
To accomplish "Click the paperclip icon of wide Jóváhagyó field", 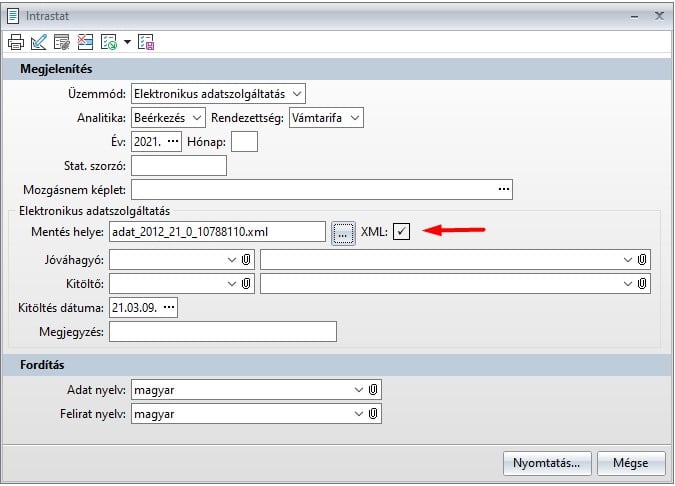I will (642, 260).
